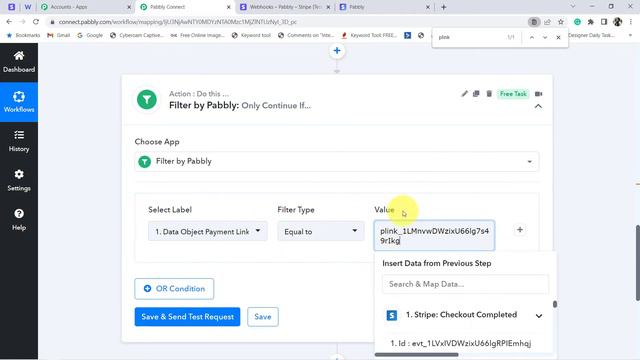Image resolution: width=640 pixels, height=360 pixels.
Task: Open Cyberoam Captive bookmark
Action: (x=137, y=36)
